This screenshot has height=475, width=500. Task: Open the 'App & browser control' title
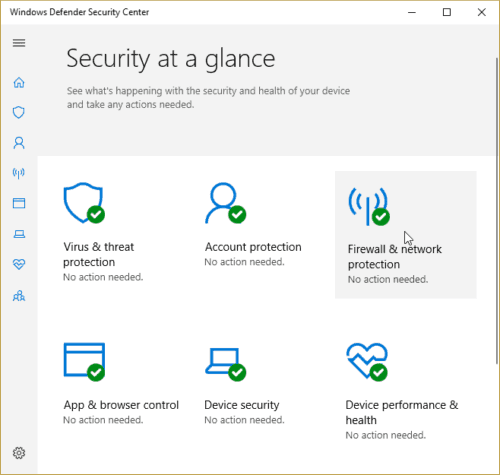pyautogui.click(x=121, y=405)
